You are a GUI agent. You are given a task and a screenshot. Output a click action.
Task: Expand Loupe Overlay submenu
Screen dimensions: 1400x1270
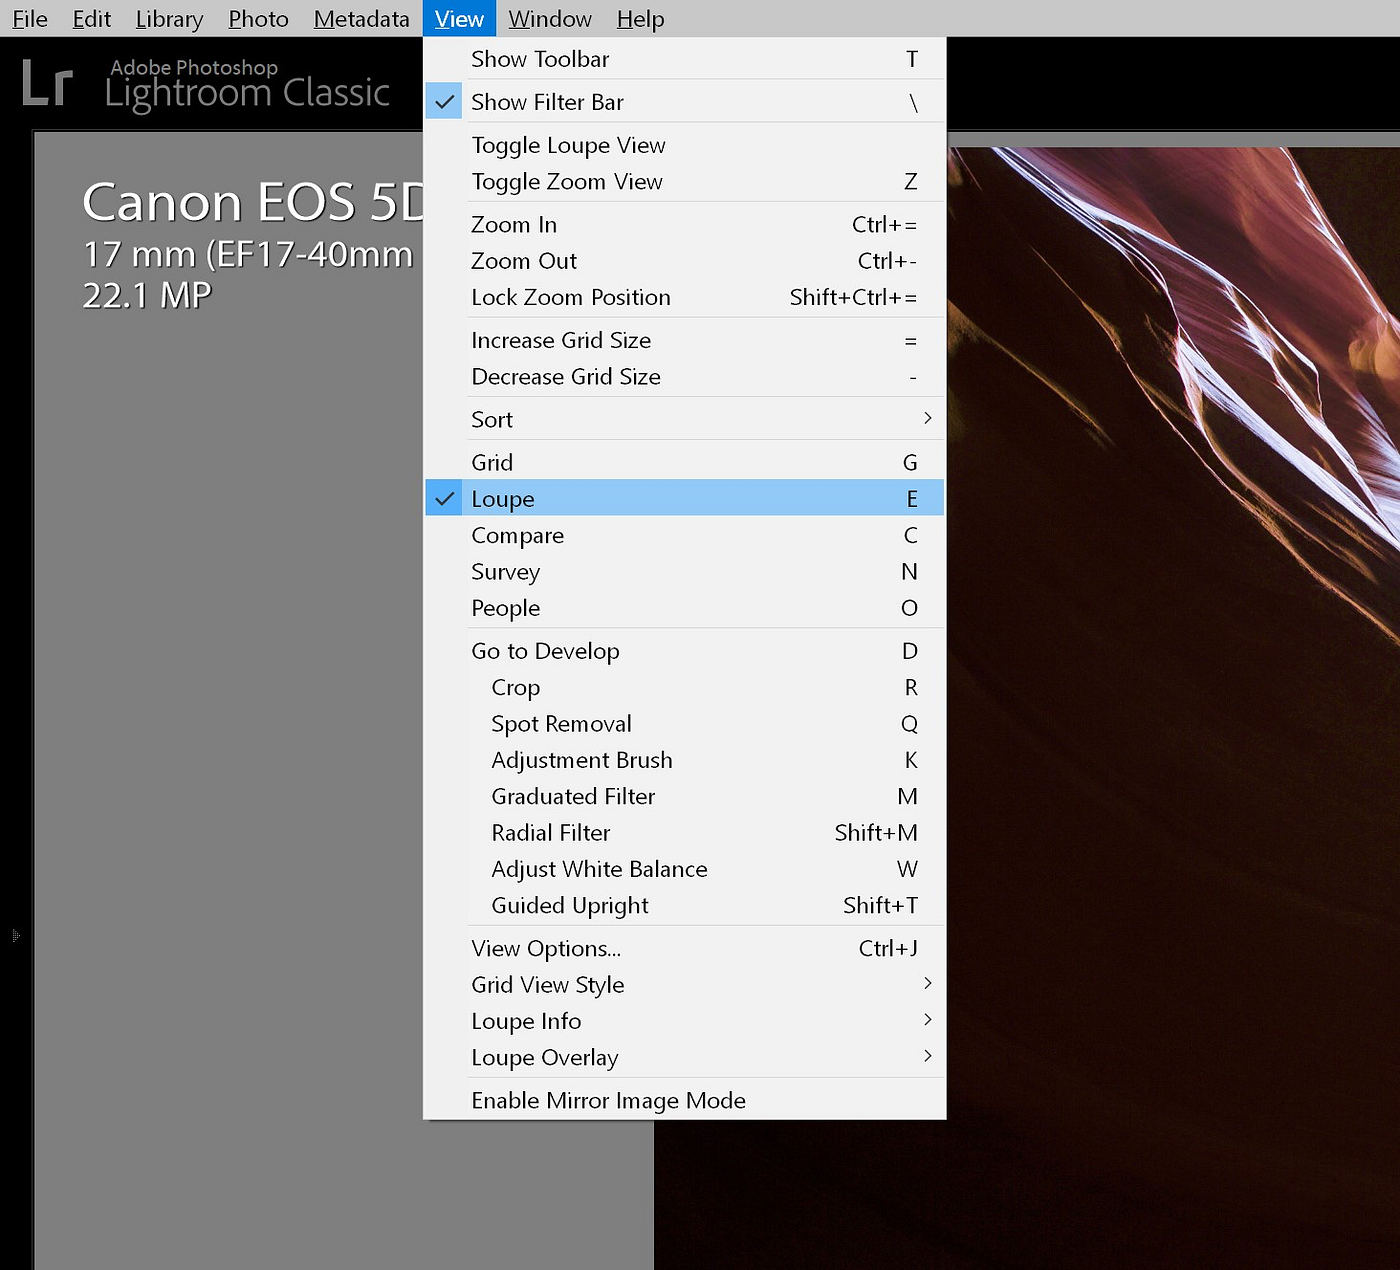(685, 1057)
